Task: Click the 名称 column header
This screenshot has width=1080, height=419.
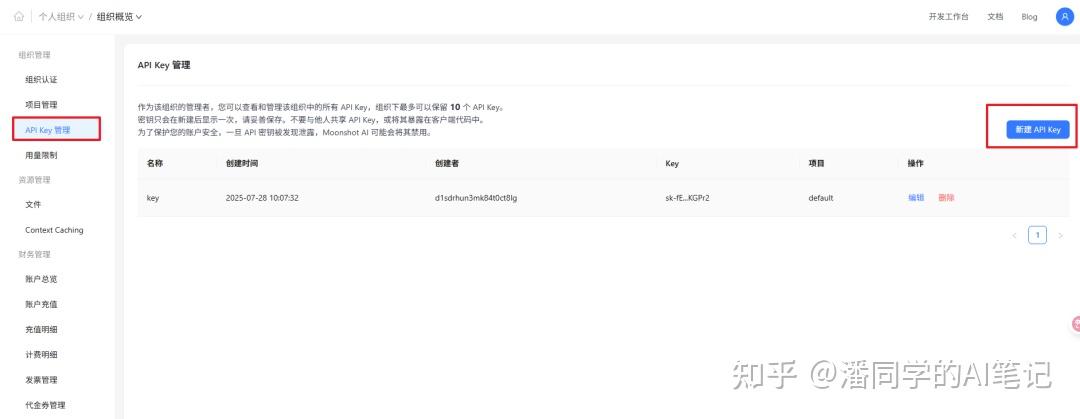Action: click(155, 164)
